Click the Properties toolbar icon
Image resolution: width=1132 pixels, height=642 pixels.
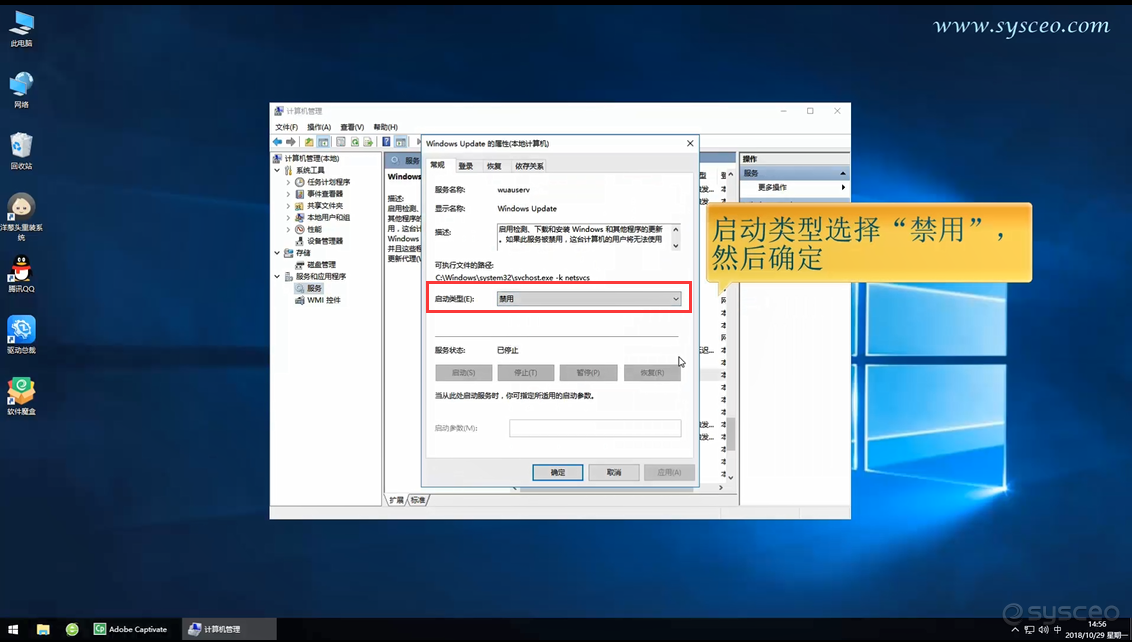click(341, 142)
